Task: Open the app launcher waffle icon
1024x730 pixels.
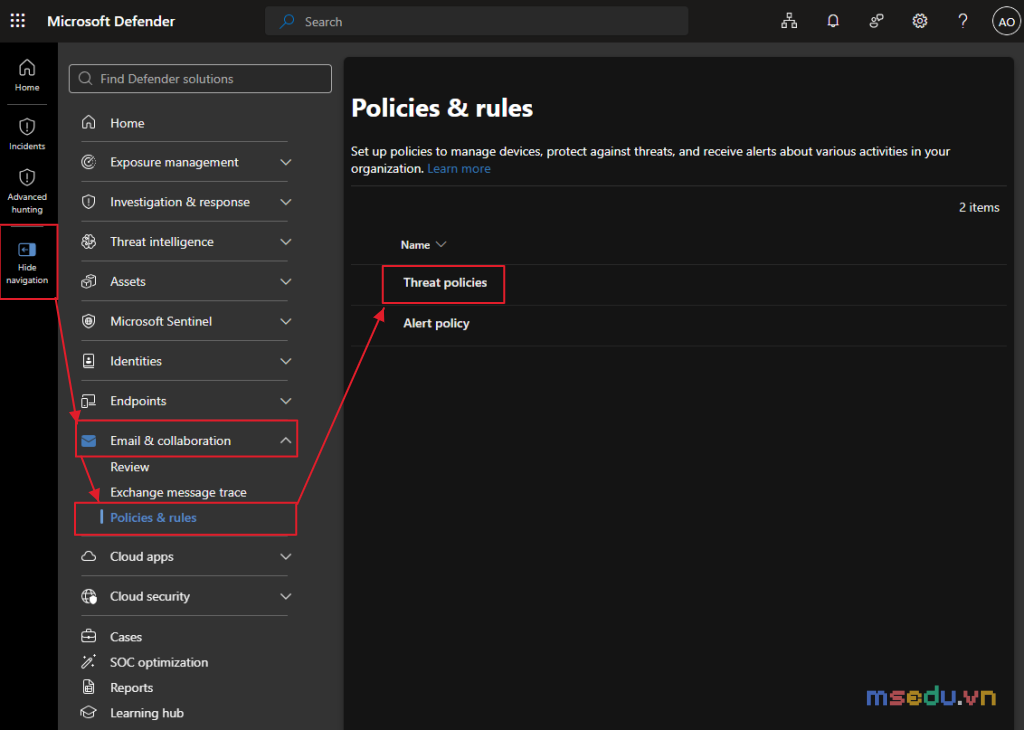Action: pyautogui.click(x=18, y=21)
